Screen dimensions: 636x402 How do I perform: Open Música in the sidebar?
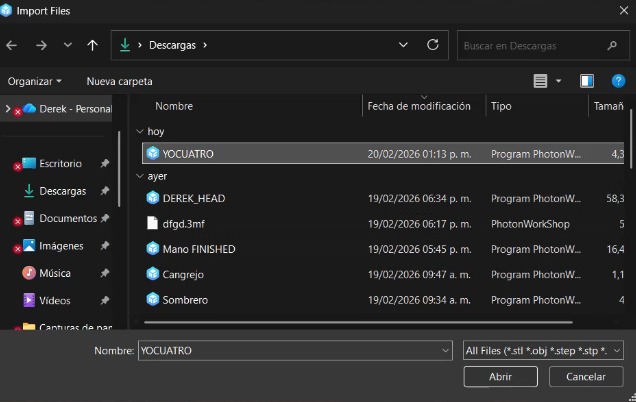tap(55, 273)
